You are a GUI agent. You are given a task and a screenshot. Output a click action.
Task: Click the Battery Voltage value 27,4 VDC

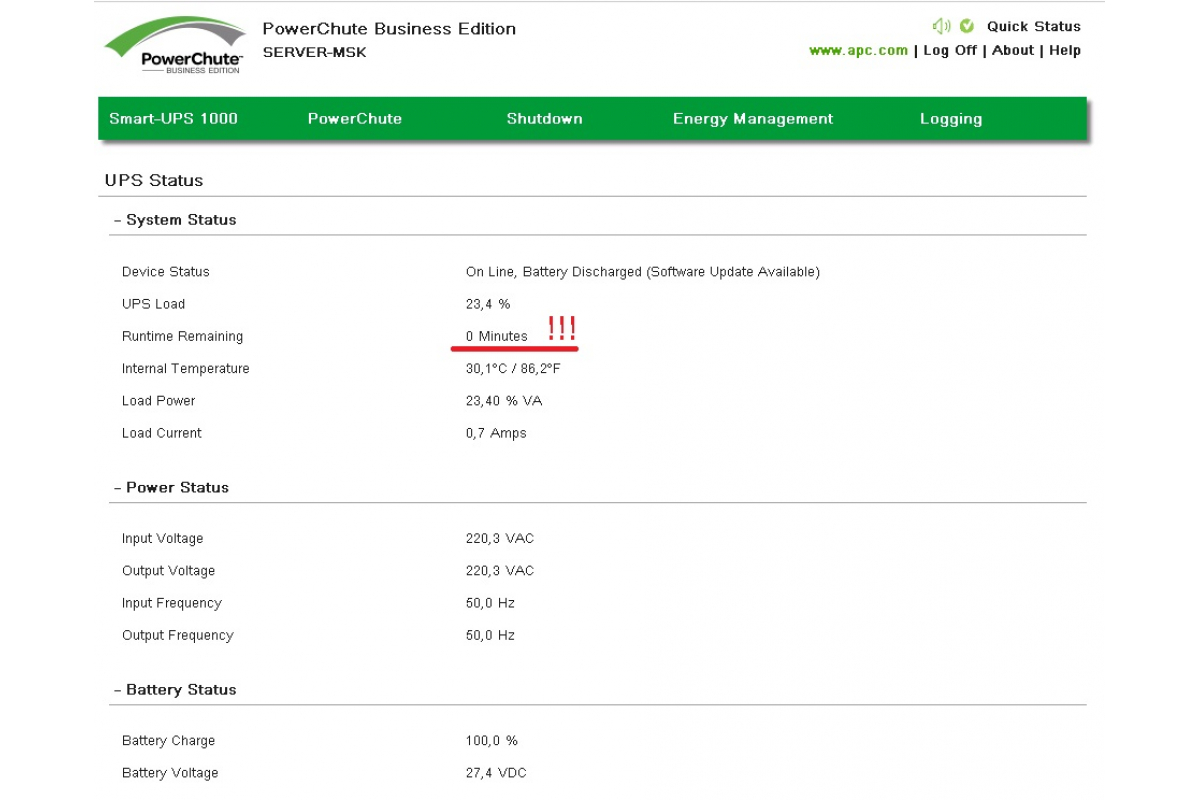pyautogui.click(x=496, y=773)
